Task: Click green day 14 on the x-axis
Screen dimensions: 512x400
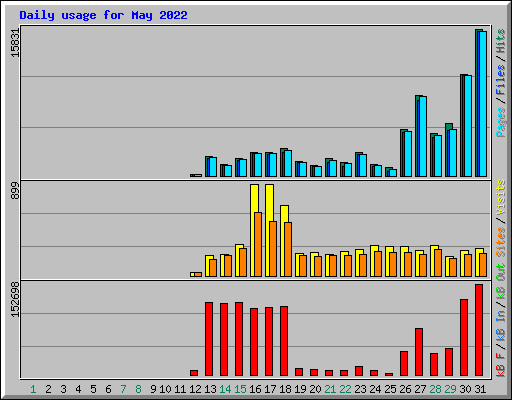Action: pyautogui.click(x=225, y=389)
